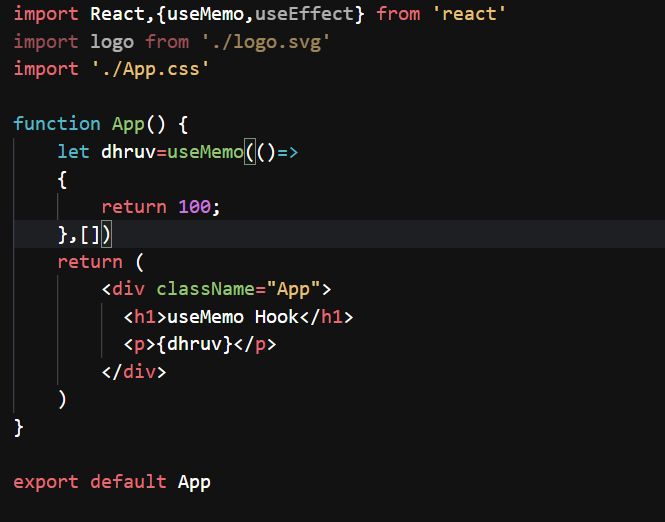The width and height of the screenshot is (665, 522).
Task: Click the 'useMemo Hook' heading text
Action: click(x=233, y=317)
